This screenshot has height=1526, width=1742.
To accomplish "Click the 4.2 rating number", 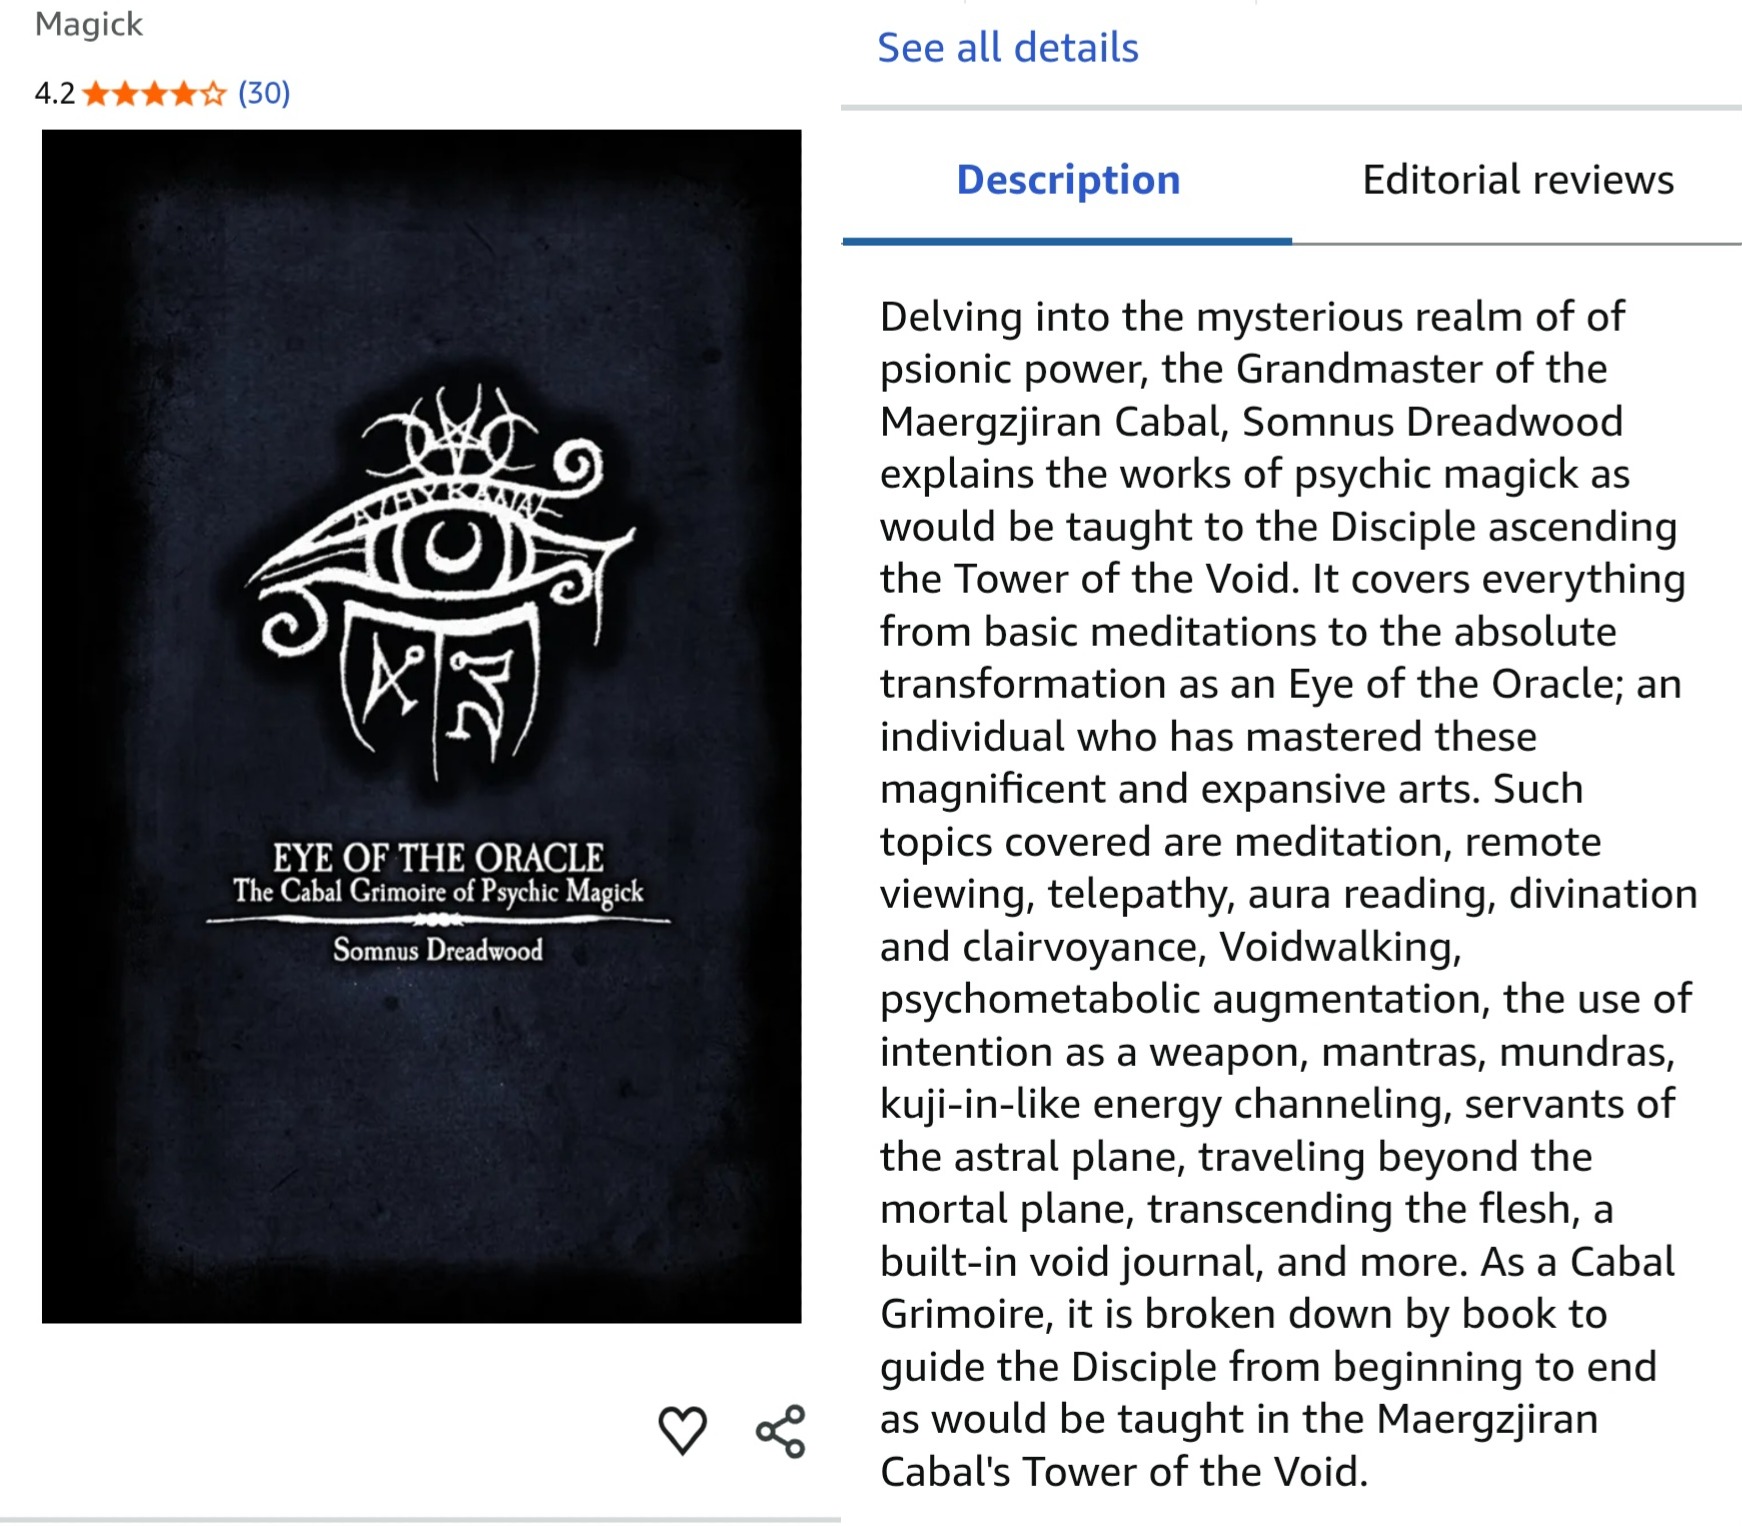I will tap(55, 94).
